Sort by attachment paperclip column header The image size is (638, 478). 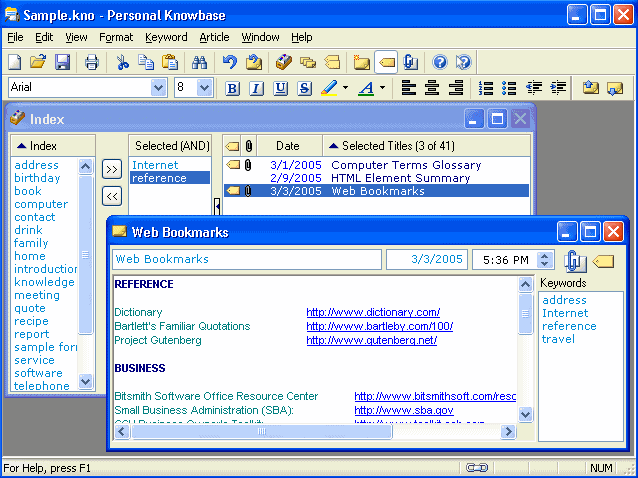(x=249, y=146)
